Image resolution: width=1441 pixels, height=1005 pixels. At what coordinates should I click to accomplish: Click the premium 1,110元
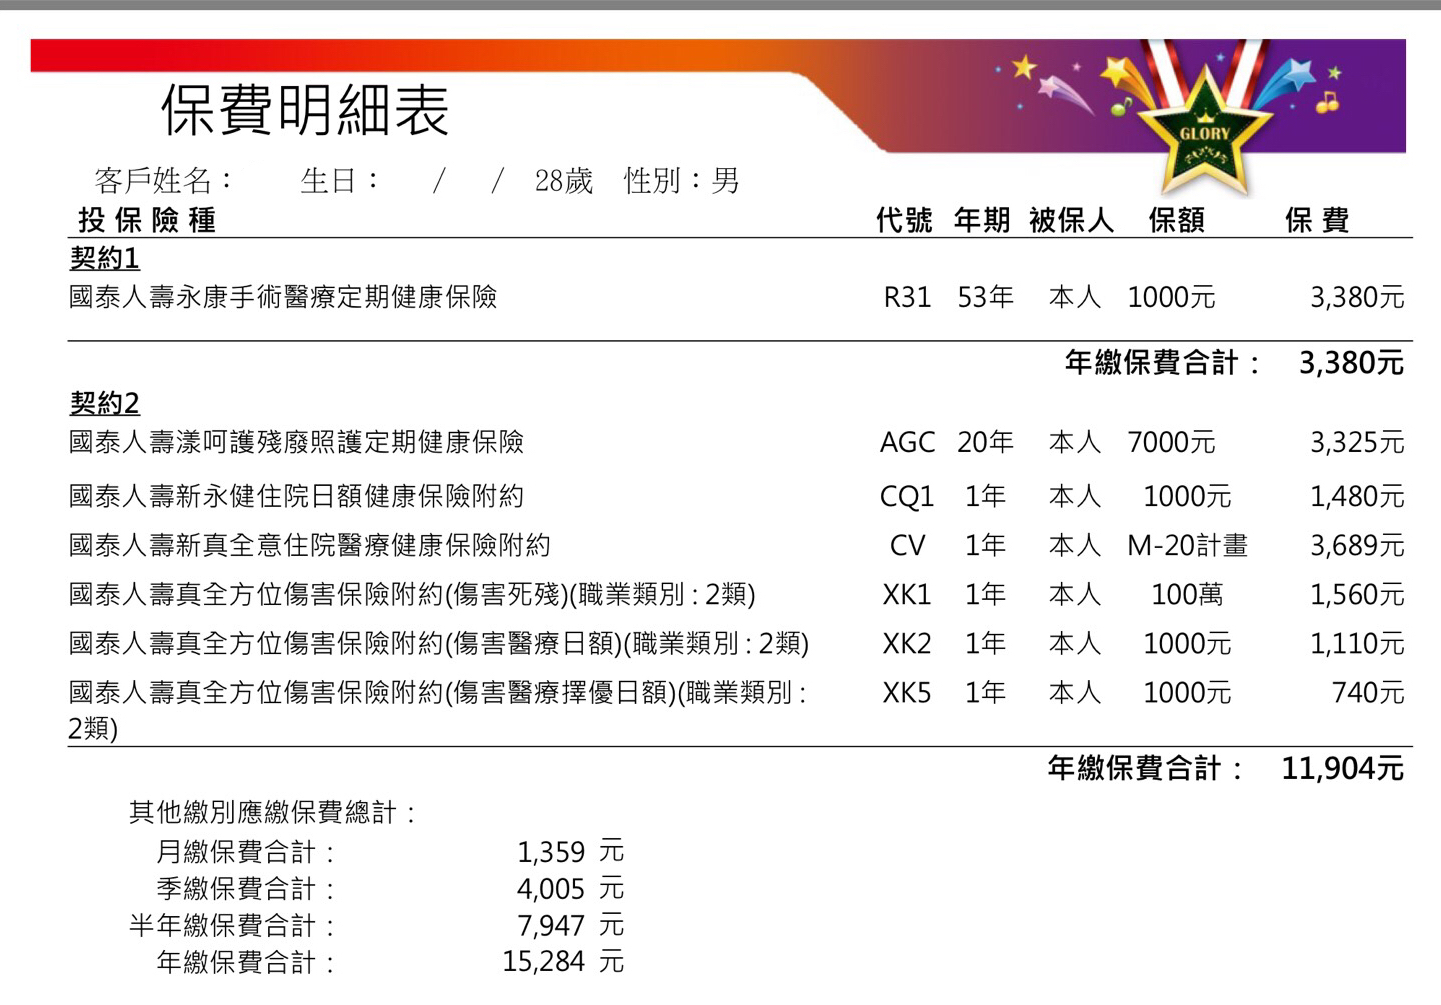tap(1357, 643)
